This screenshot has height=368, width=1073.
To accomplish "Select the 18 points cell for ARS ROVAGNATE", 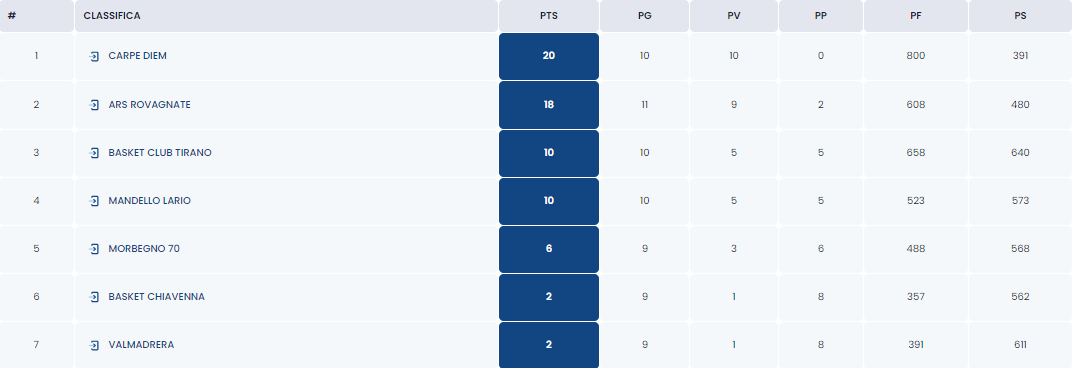I will tap(549, 105).
